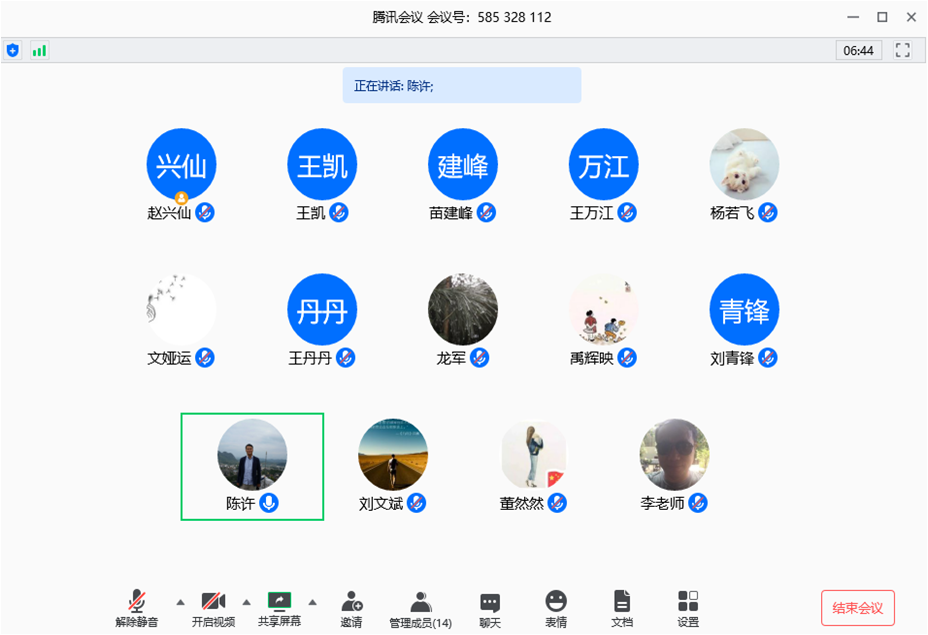928x635 pixels.
Task: Click muted mic icon next to 禹辉映
Action: point(627,357)
